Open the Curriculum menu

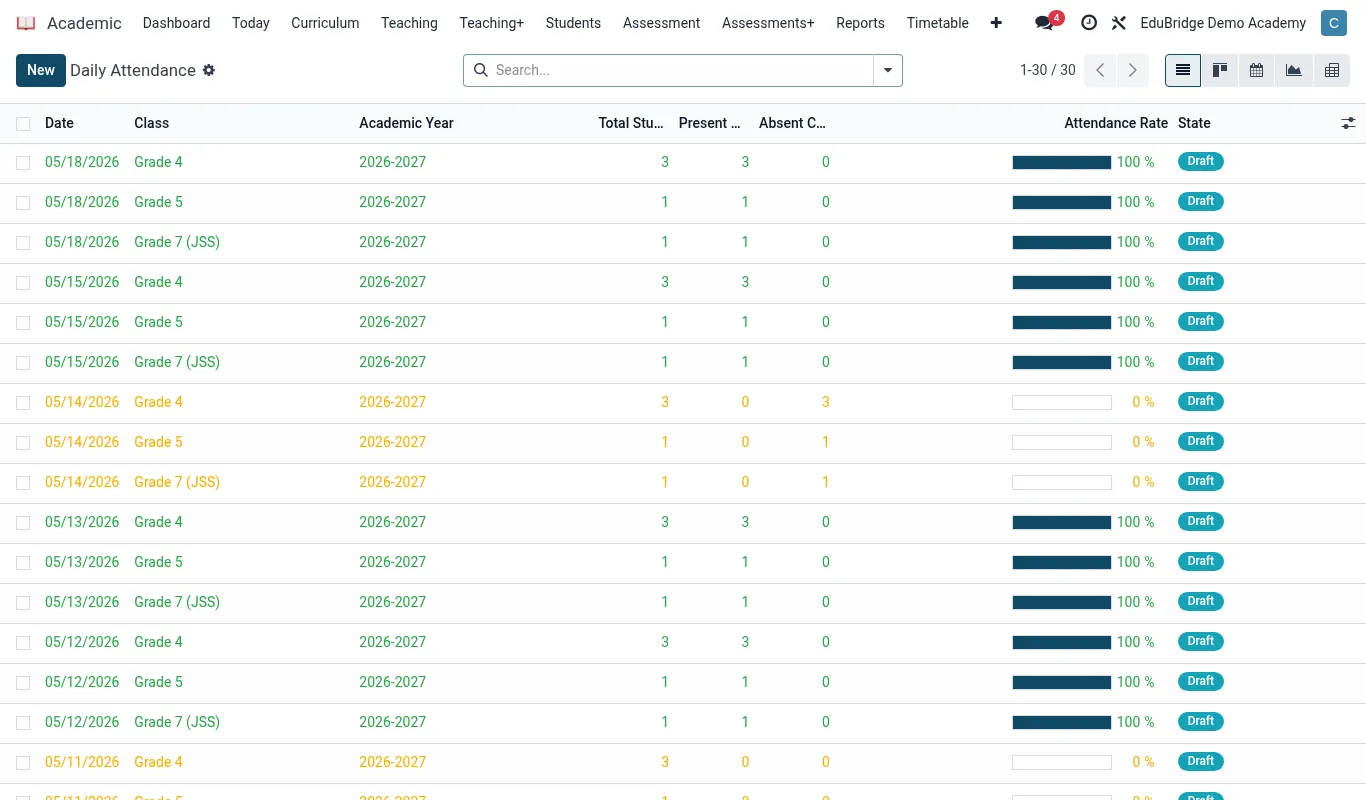325,23
